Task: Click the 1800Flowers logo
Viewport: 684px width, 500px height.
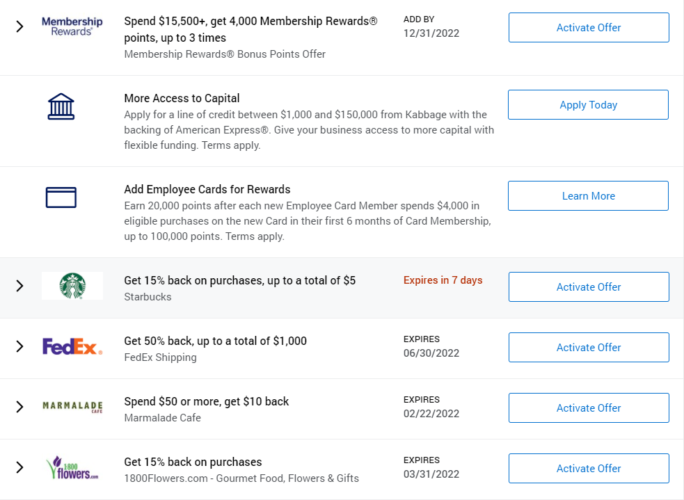Action: [72, 468]
